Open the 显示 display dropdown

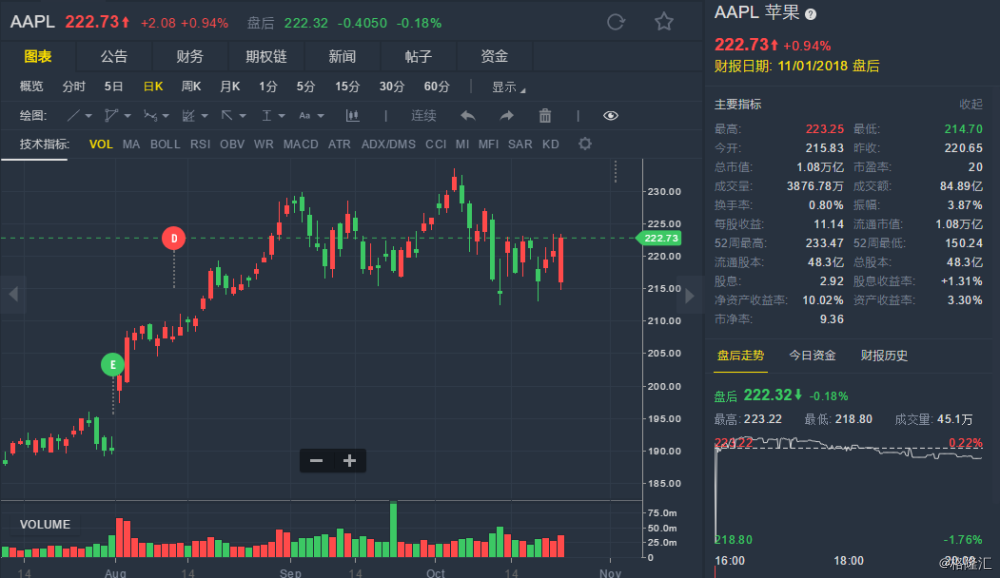click(x=508, y=87)
